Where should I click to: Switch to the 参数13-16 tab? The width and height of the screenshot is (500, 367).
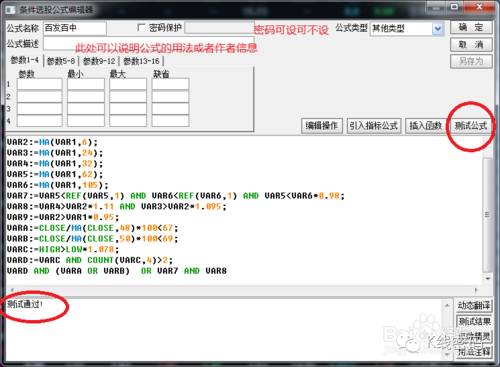coord(141,61)
